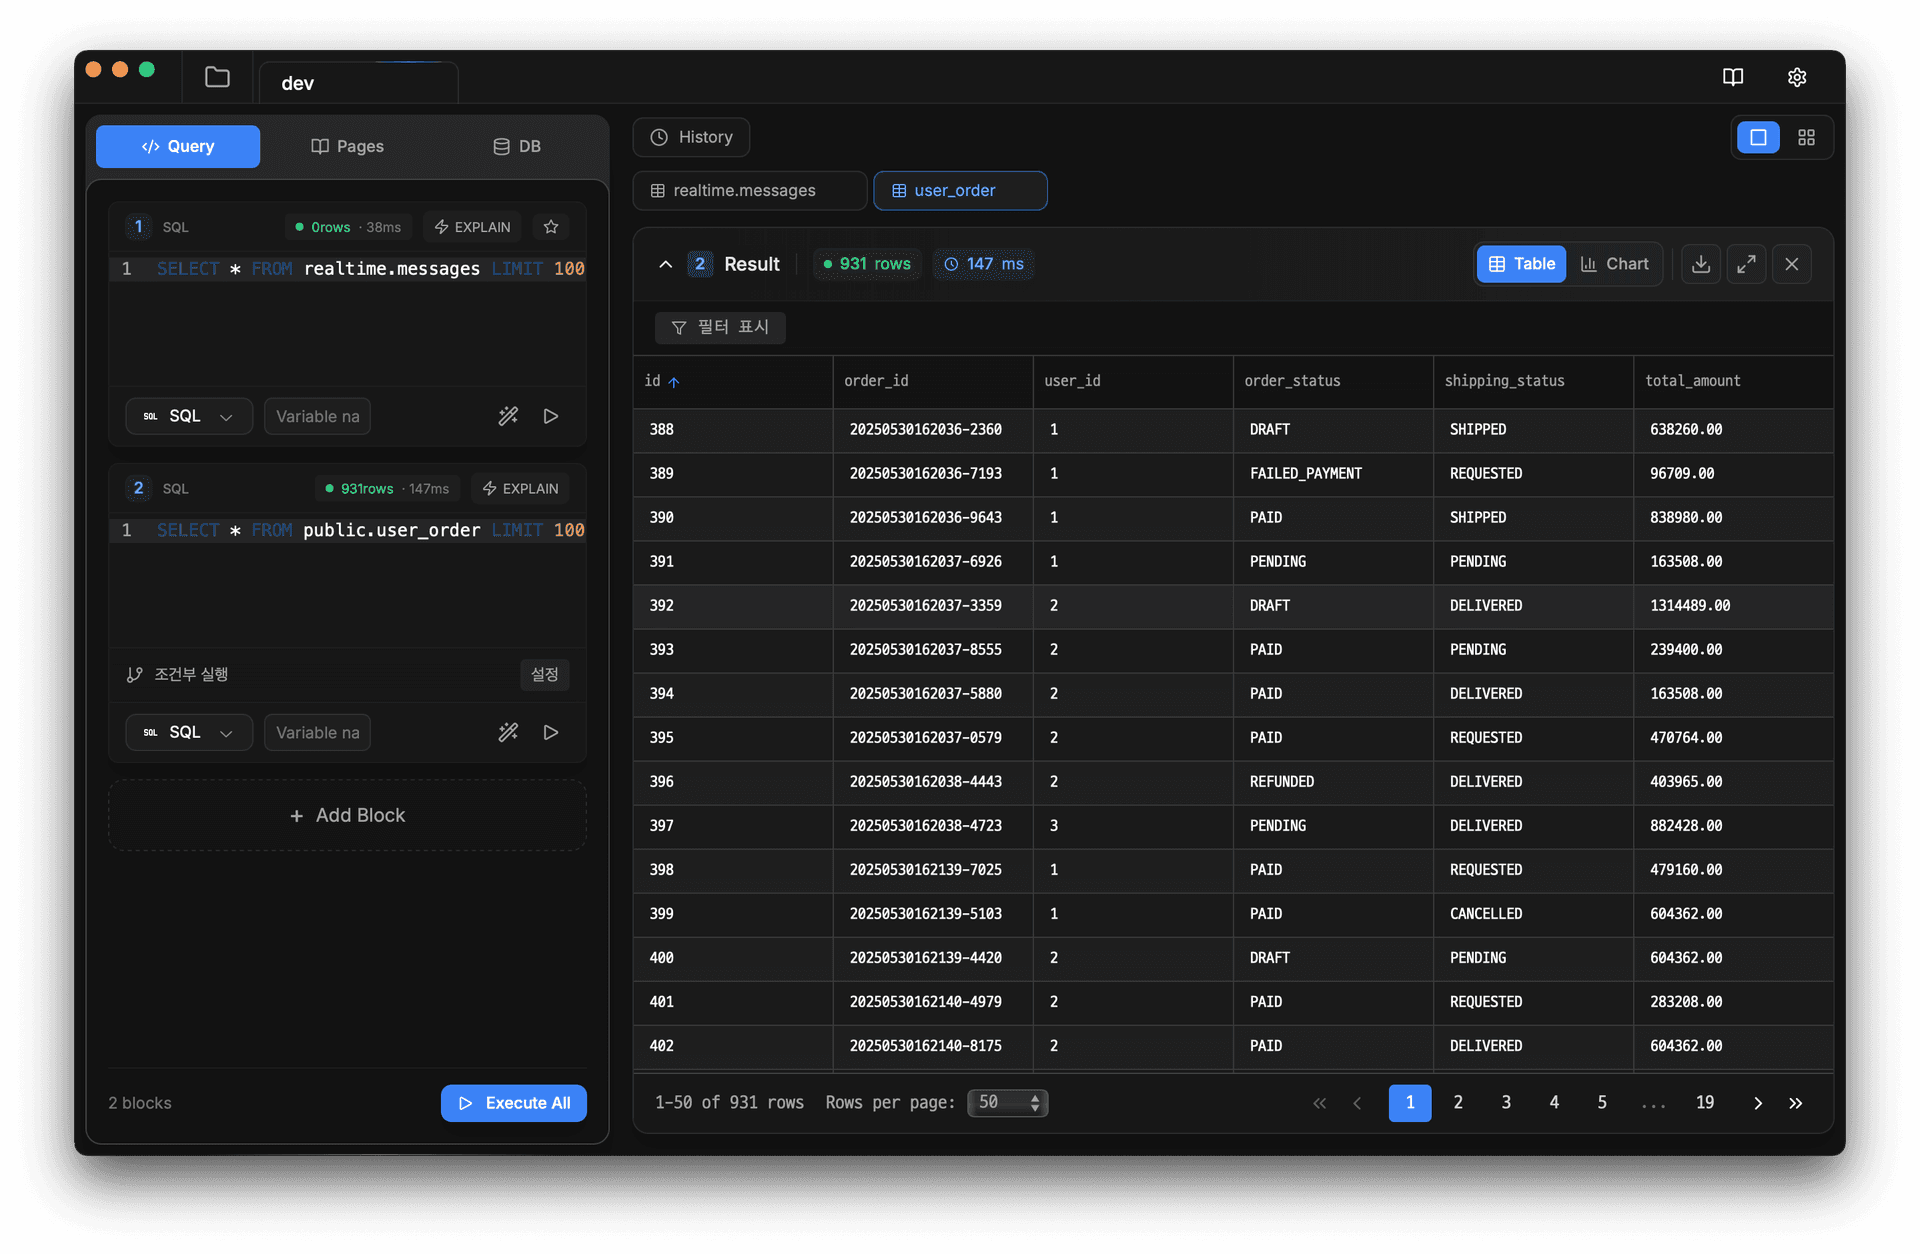1920x1254 pixels.
Task: Select the realtime.messages result tab
Action: (749, 190)
